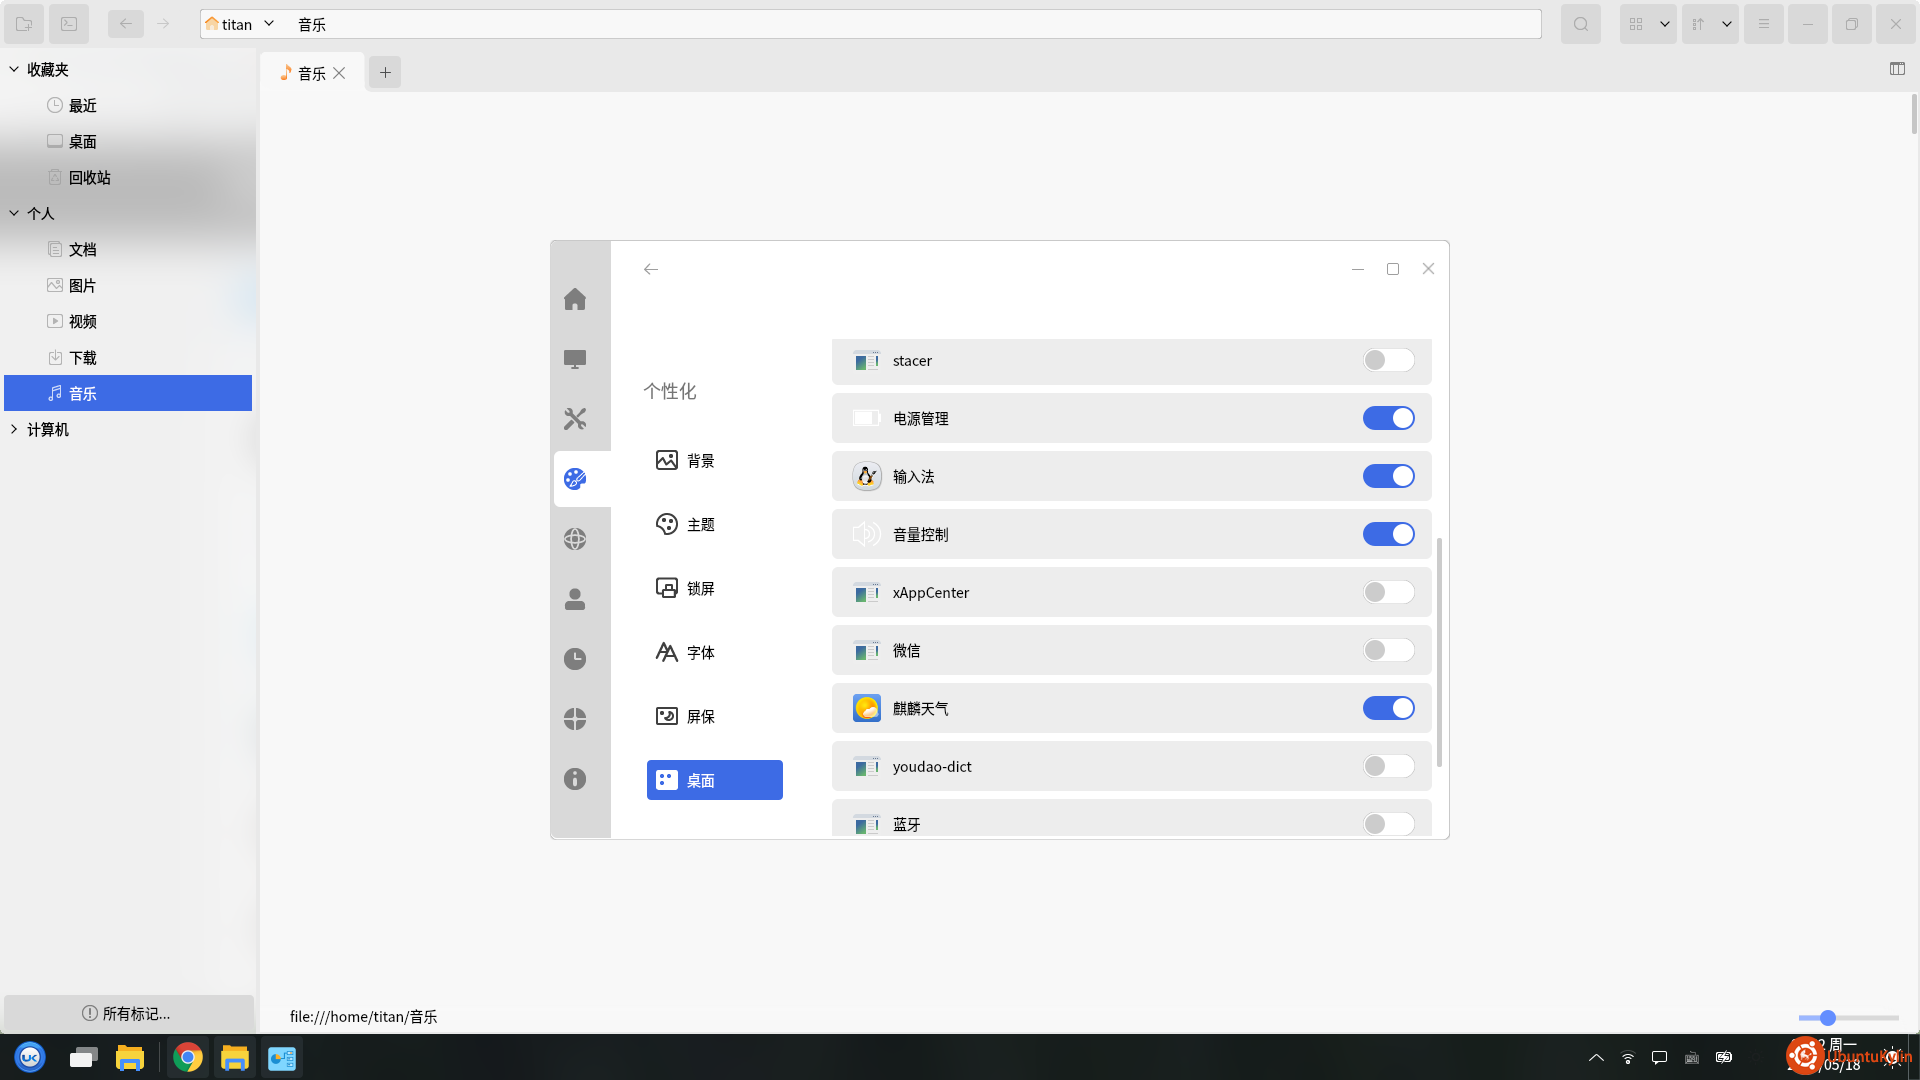Open the date and time clock icon
1920x1080 pixels.
pos(575,659)
